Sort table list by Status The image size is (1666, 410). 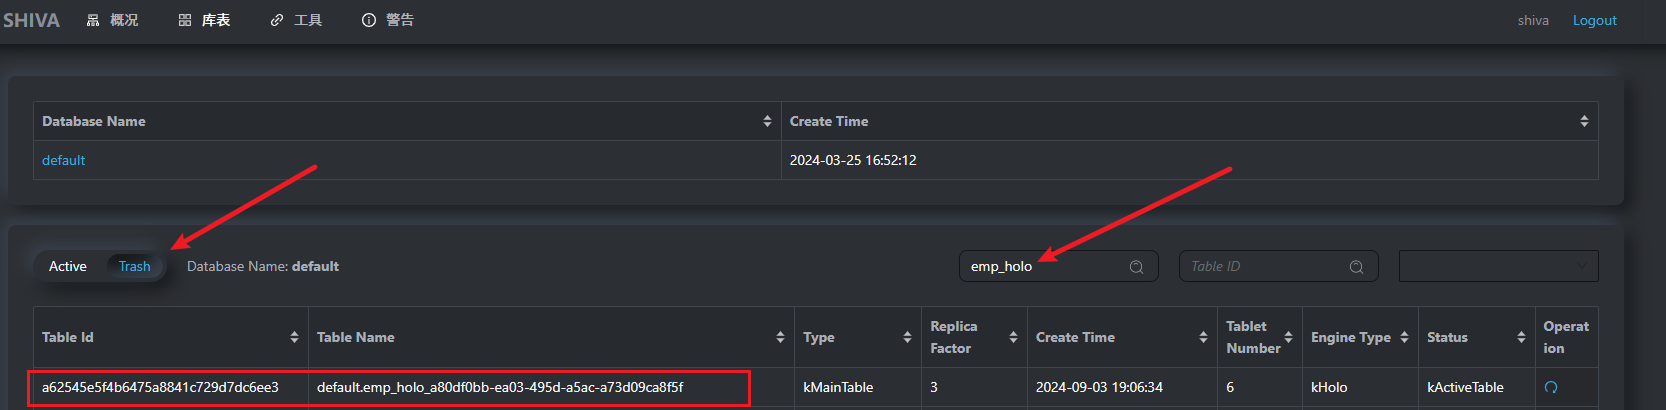click(x=1521, y=337)
